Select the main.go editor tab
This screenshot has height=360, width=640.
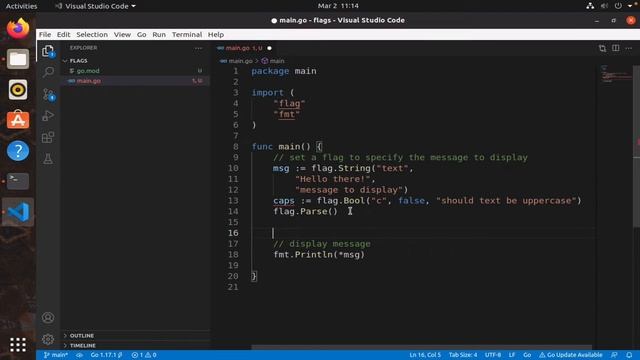point(244,48)
